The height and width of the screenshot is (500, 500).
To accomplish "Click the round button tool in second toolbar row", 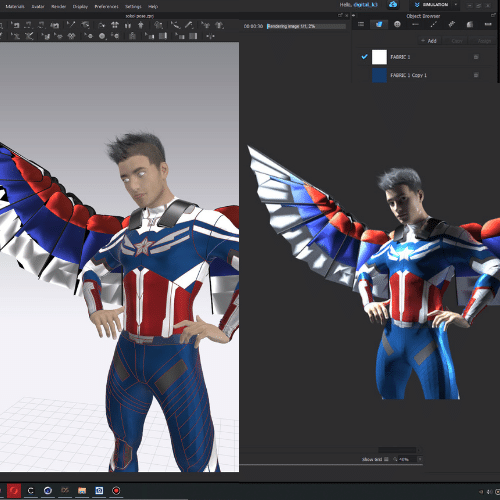I will [x=102, y=36].
